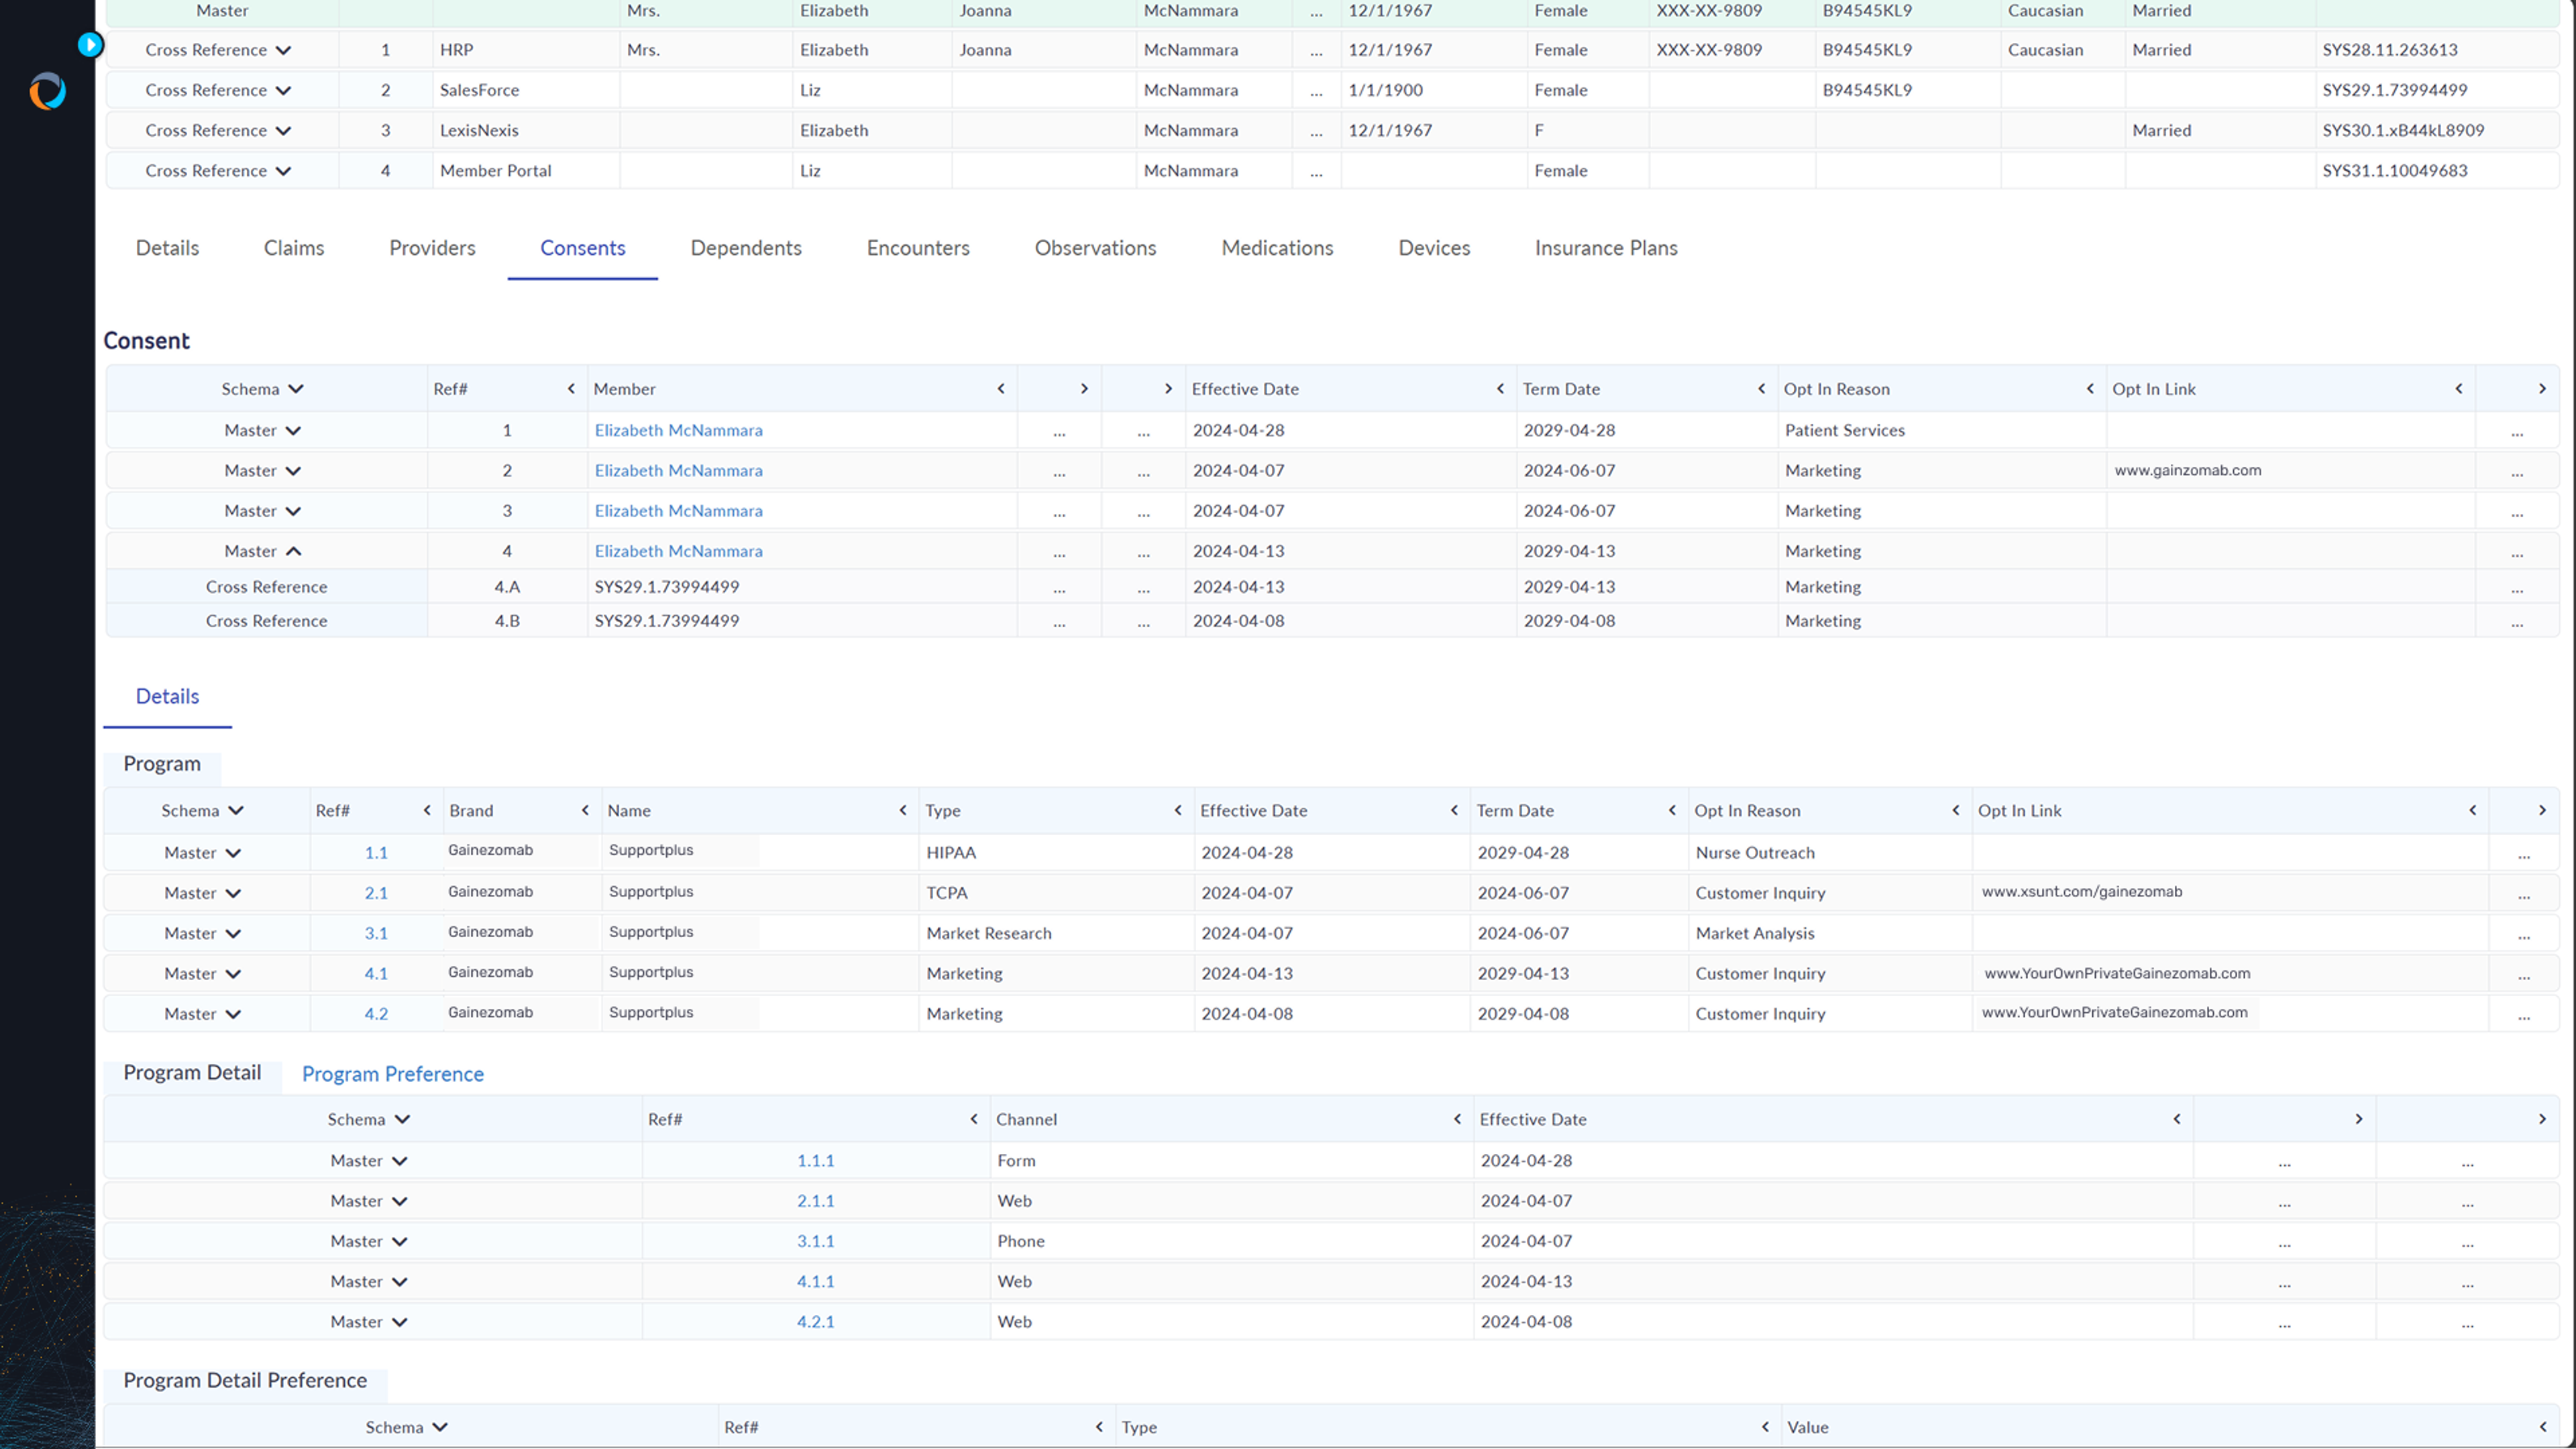Open Elizabeth McNammara link in consent row 4
2576x1449 pixels.
pyautogui.click(x=678, y=551)
